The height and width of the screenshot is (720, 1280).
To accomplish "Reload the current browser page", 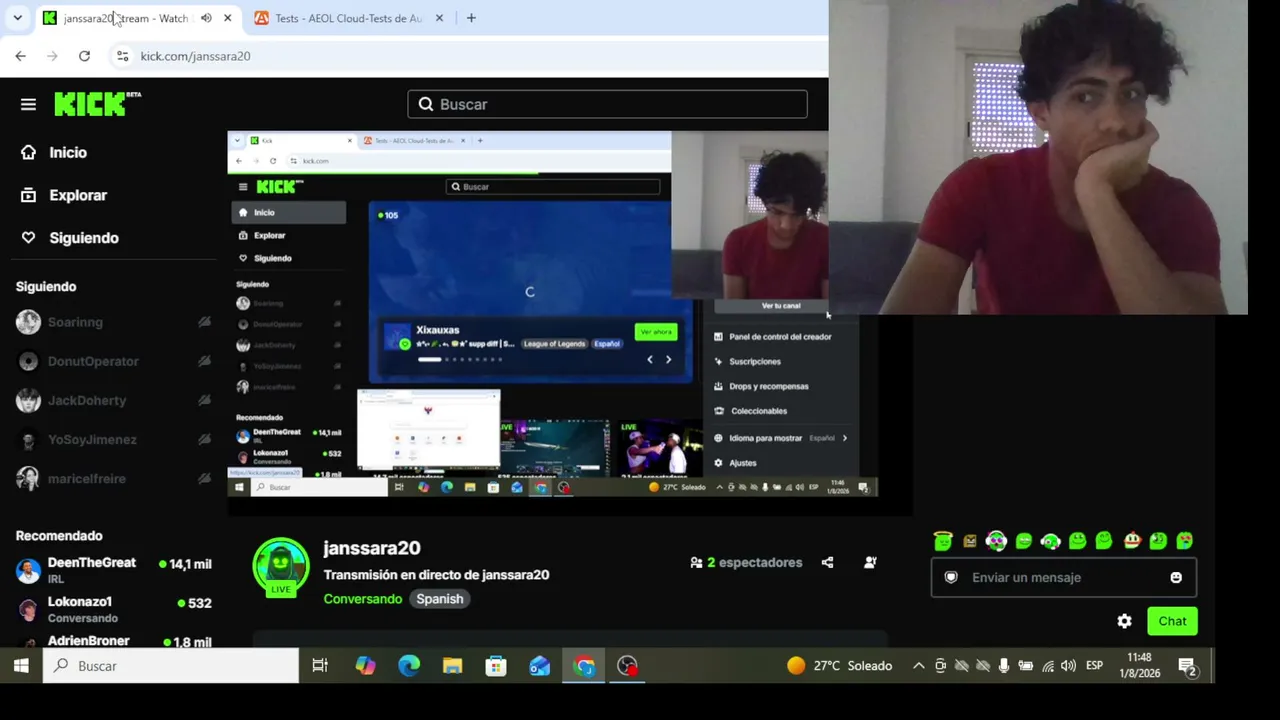I will 84,56.
